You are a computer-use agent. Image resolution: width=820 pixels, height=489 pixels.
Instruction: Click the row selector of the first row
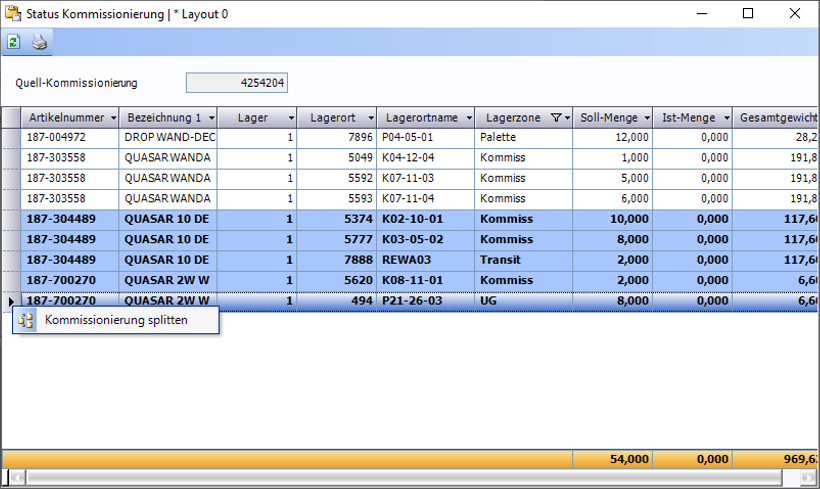pyautogui.click(x=11, y=137)
